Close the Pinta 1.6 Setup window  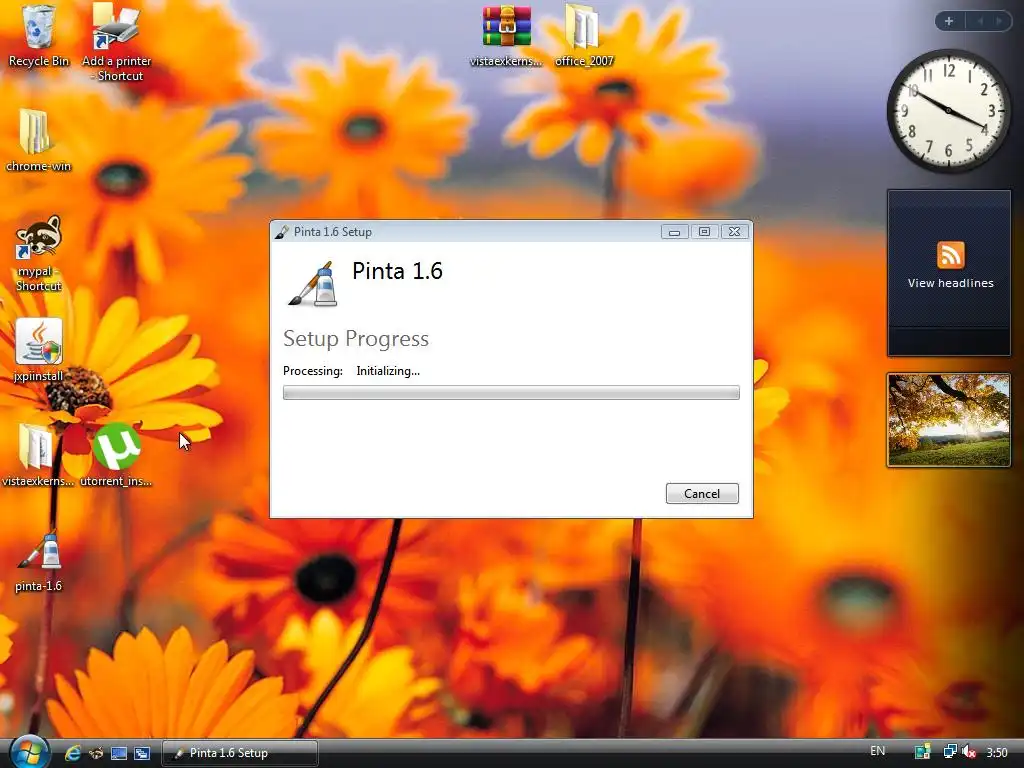tap(735, 232)
